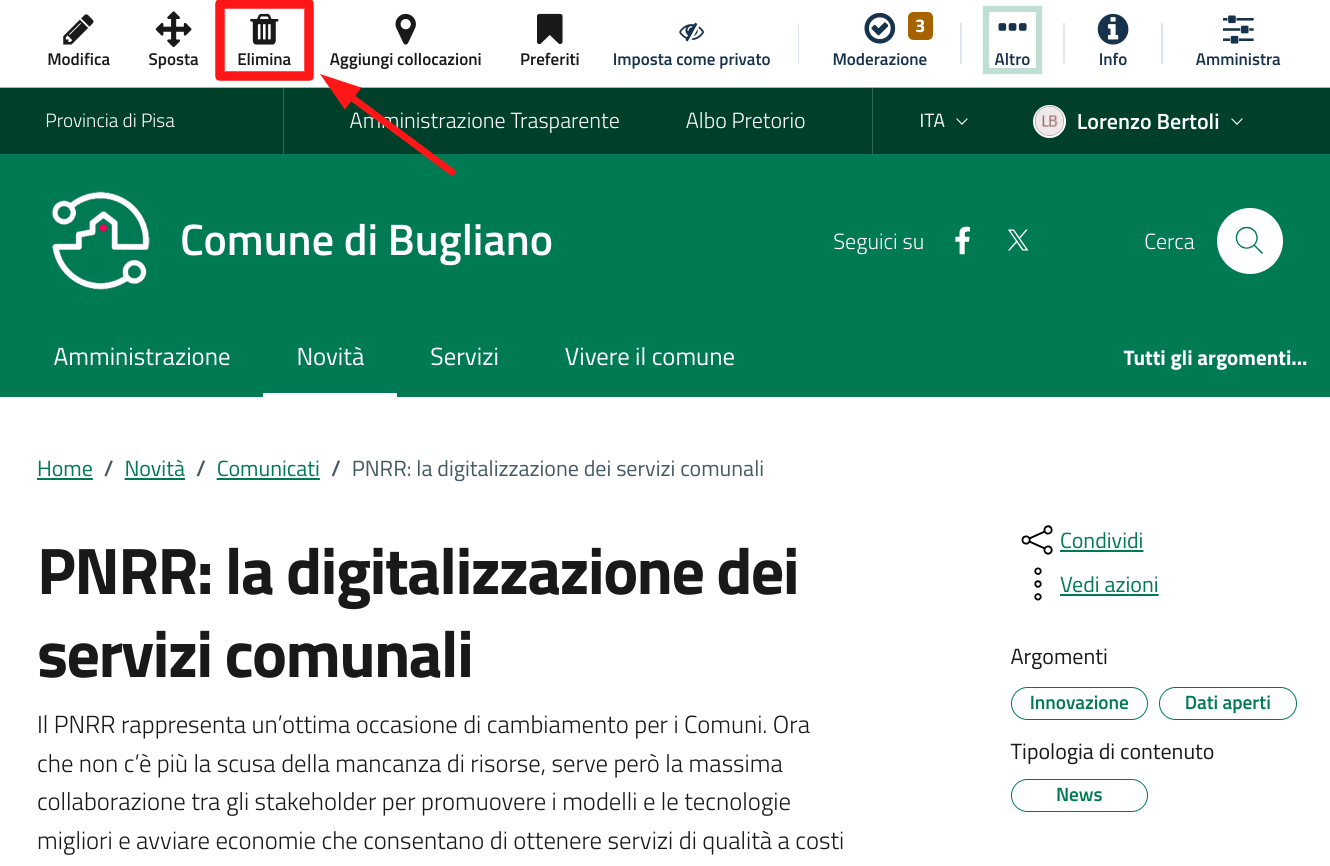Open the Moderazione panel
Image resolution: width=1330 pixels, height=866 pixels.
click(879, 31)
